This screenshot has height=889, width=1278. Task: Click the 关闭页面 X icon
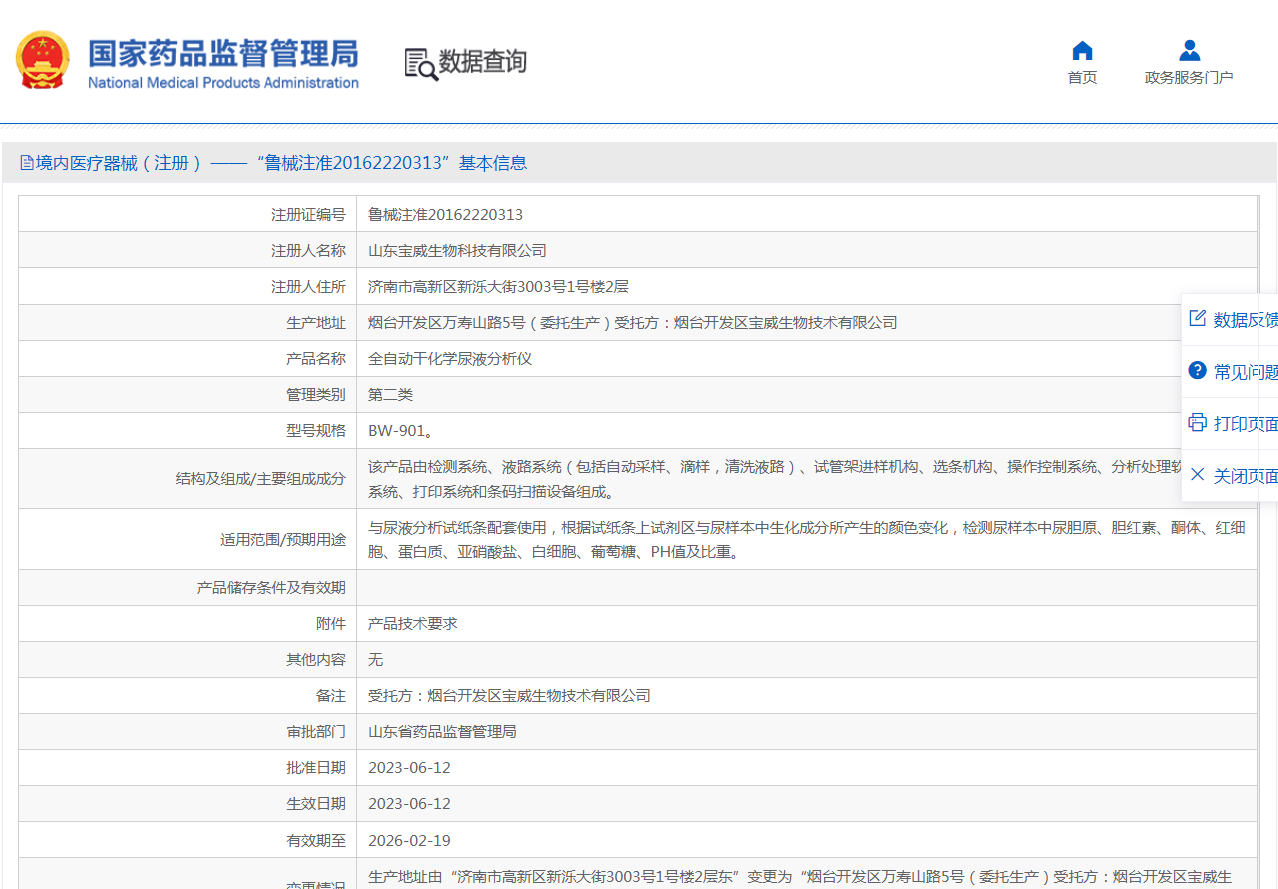1197,475
